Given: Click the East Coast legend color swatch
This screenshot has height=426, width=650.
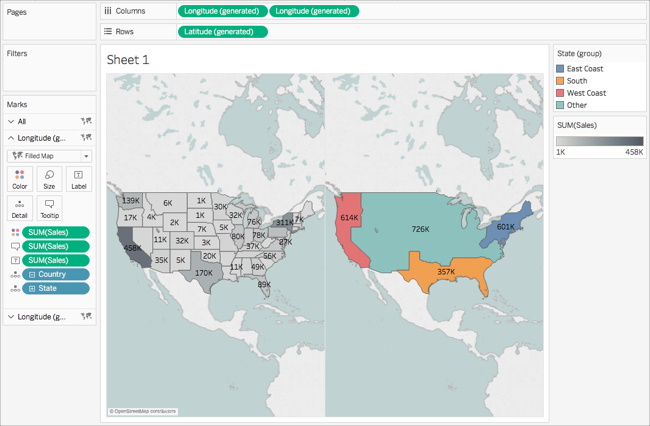Looking at the screenshot, I should [x=560, y=69].
